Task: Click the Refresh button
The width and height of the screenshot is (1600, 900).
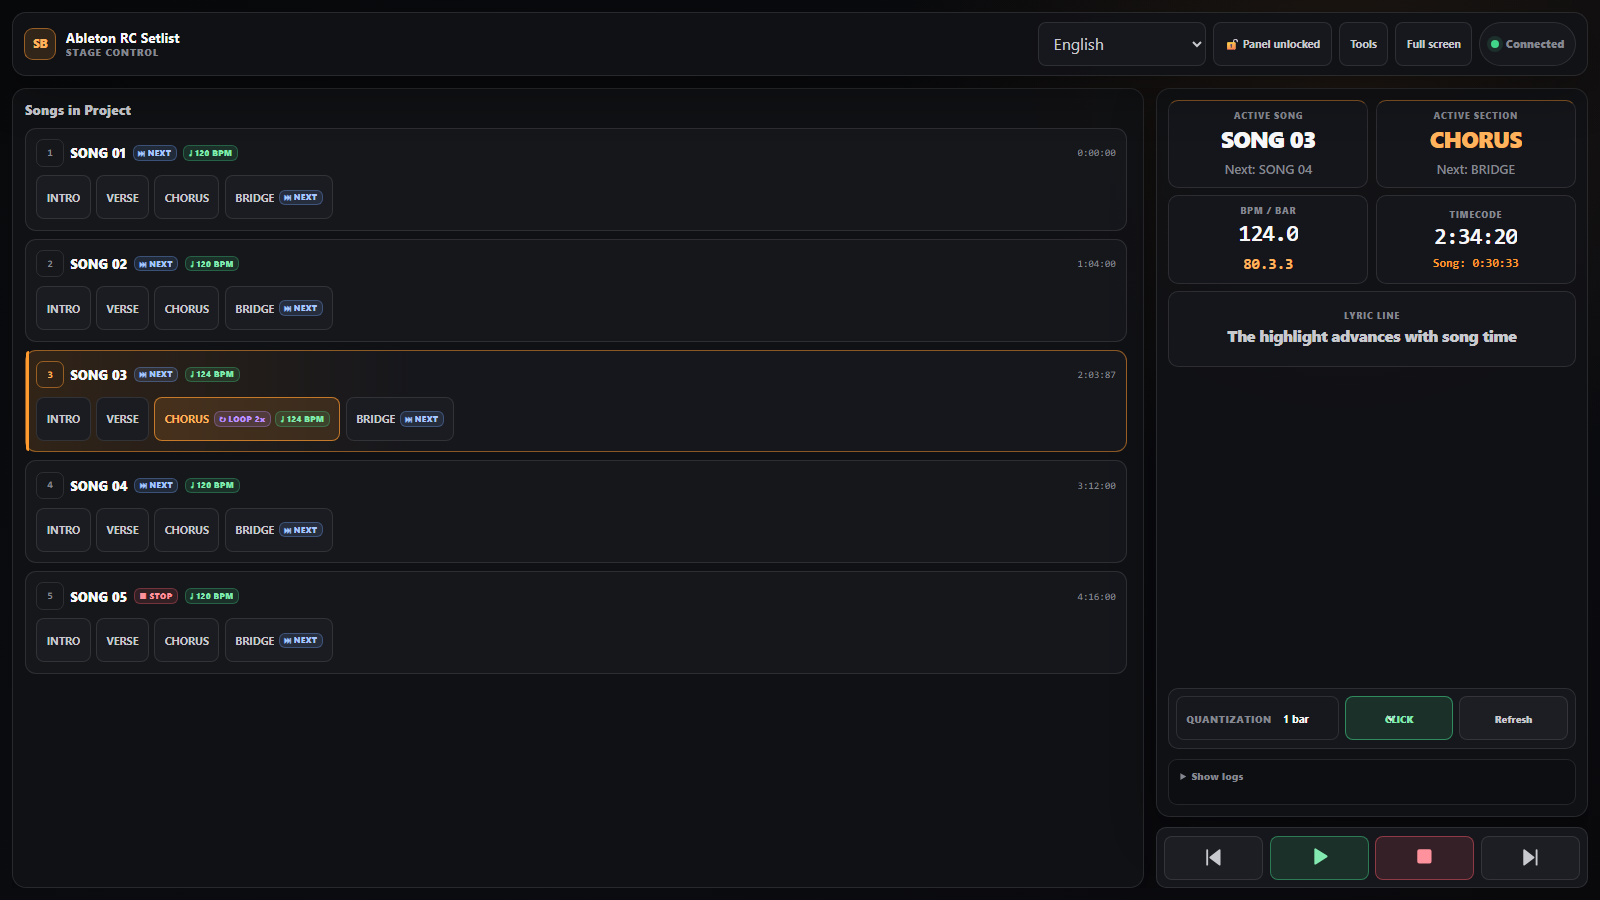Action: tap(1513, 718)
